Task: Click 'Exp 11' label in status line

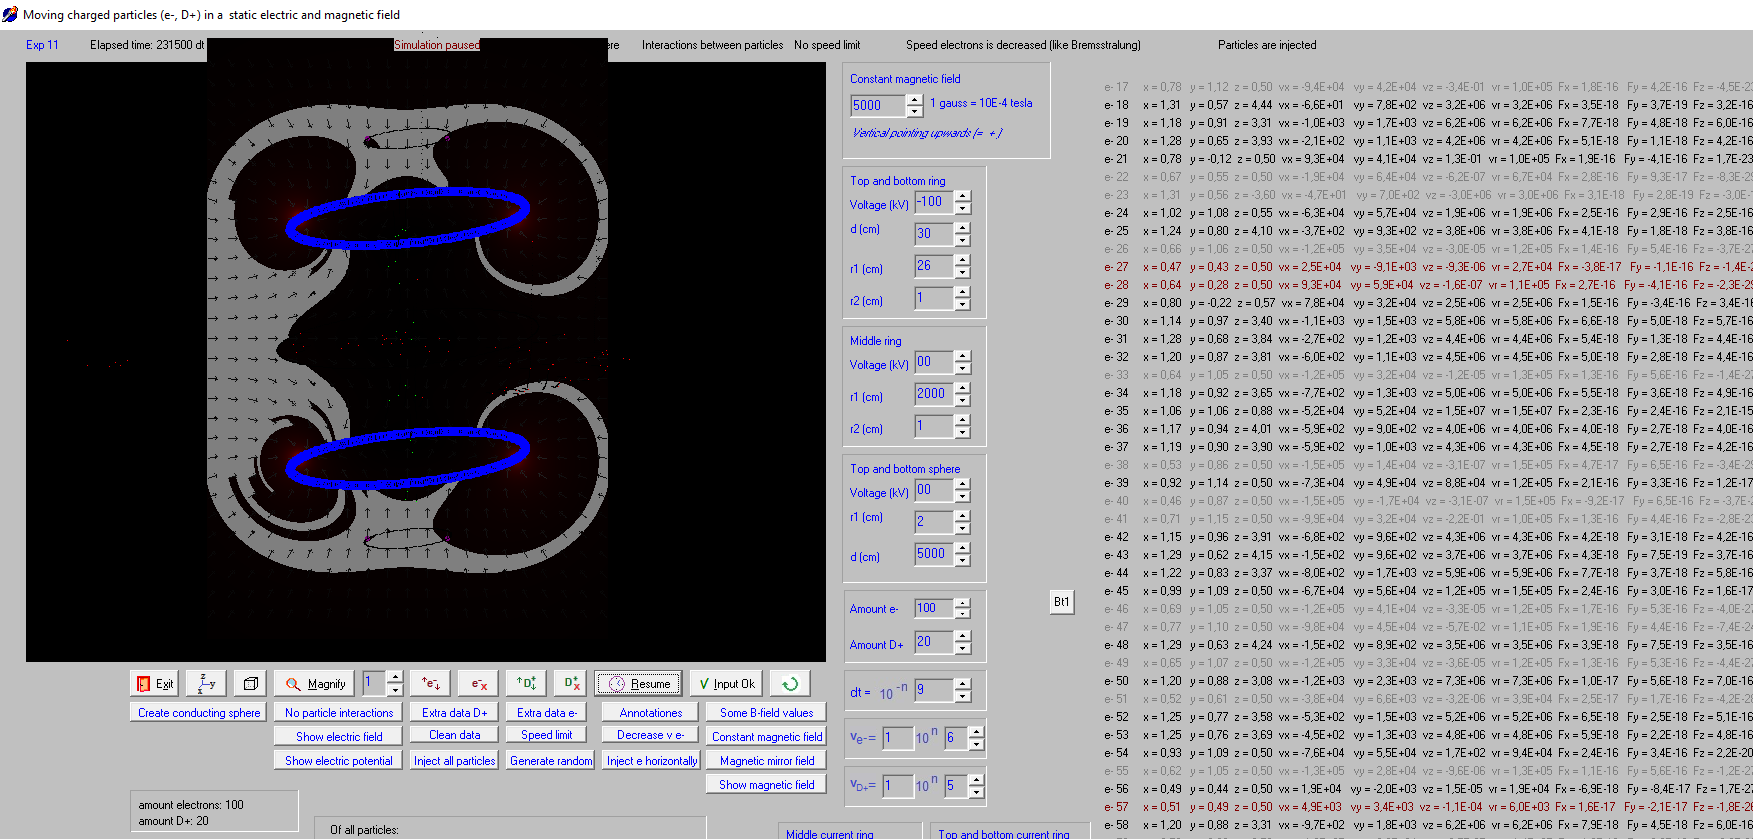Action: click(42, 45)
